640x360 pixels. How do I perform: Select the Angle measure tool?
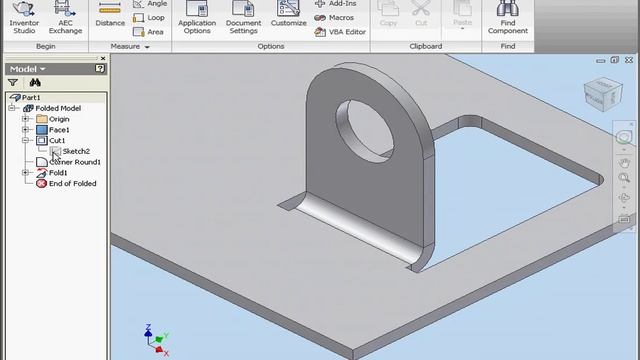150,4
